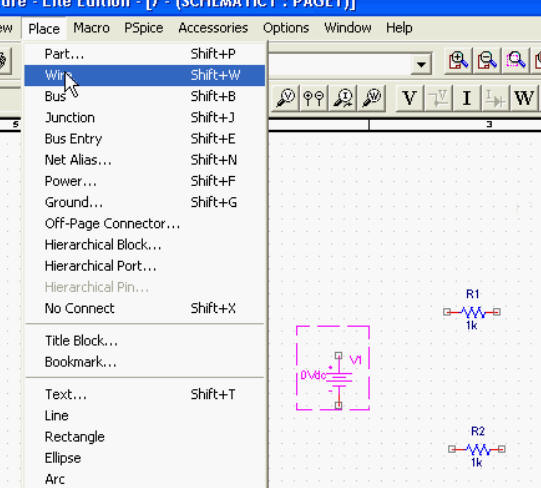Click the Zoom to Area icon
This screenshot has height=488, width=541.
515,61
